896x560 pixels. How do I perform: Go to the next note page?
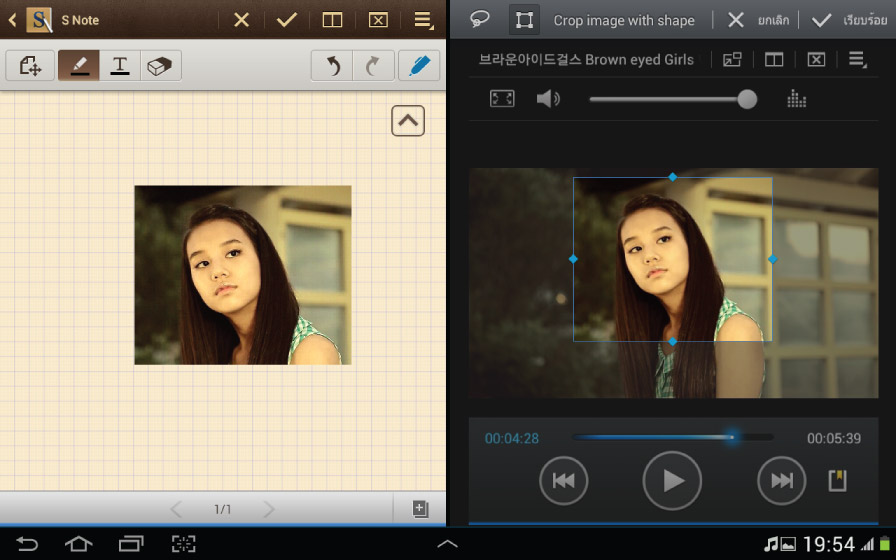click(x=269, y=509)
